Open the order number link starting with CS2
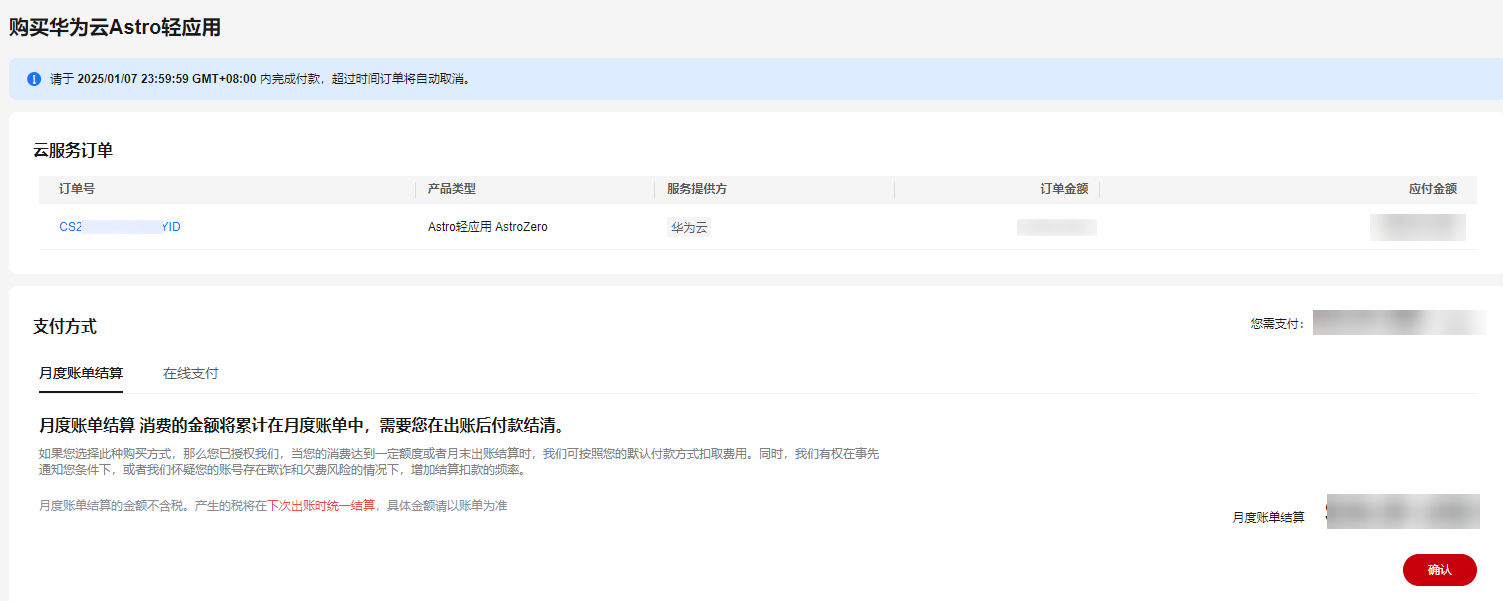Screen dimensions: 1503x601 click(x=120, y=227)
